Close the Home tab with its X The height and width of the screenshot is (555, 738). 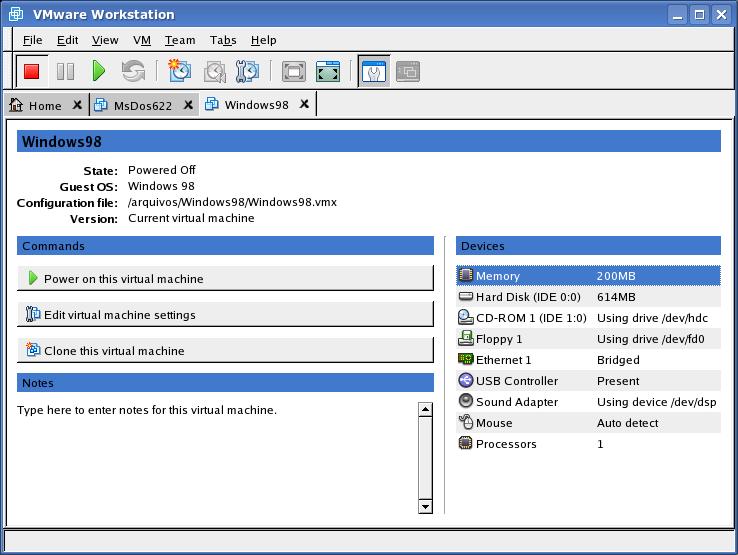point(77,105)
